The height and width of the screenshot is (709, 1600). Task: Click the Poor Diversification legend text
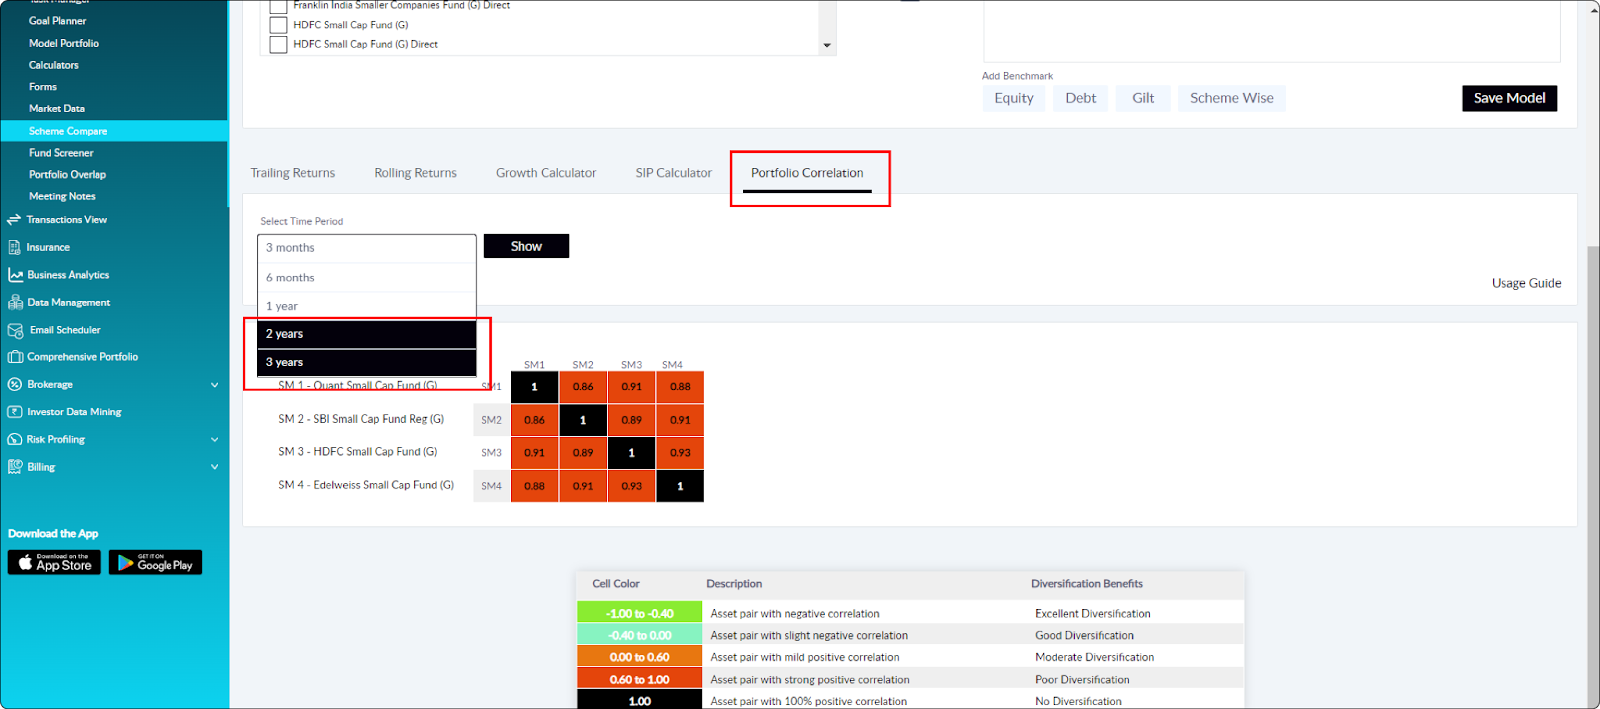click(1082, 680)
